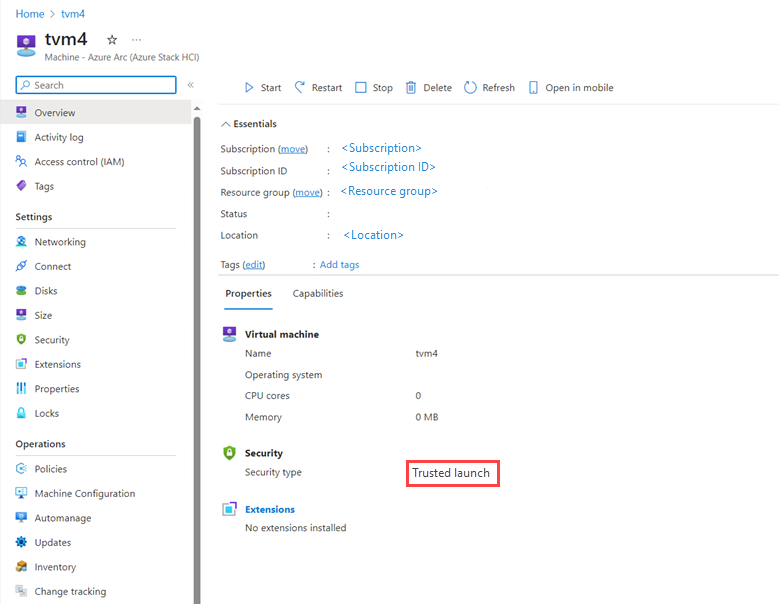Screen dimensions: 779x604
Task: Open Machine Configuration
Action: click(x=84, y=494)
